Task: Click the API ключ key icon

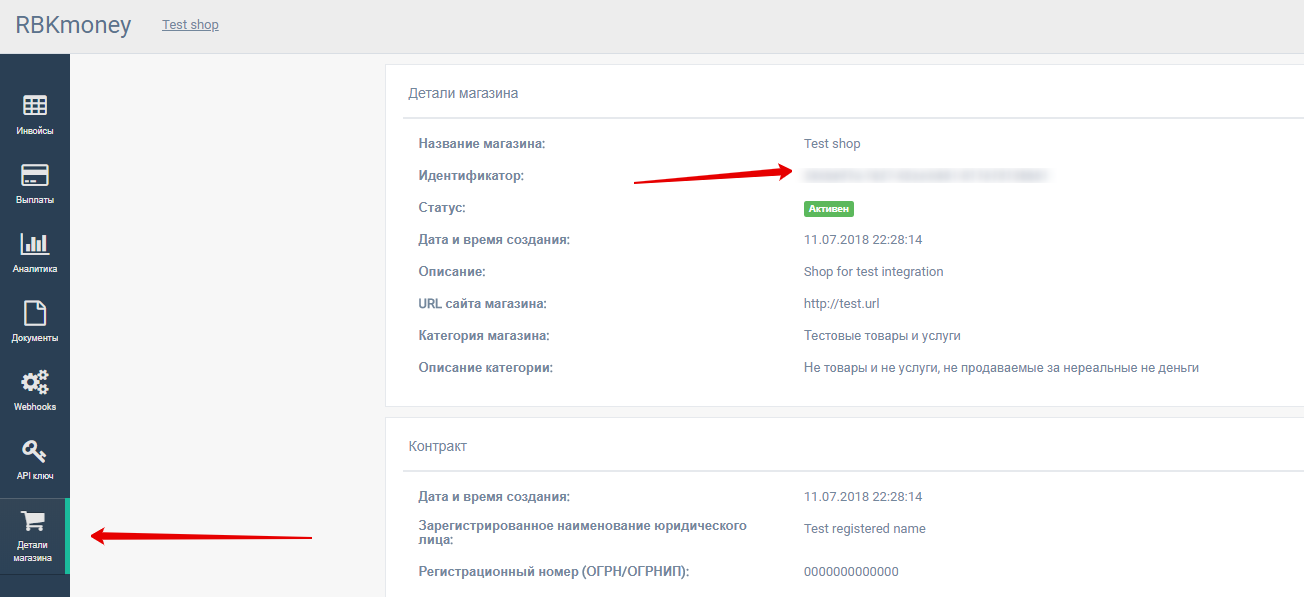Action: point(35,452)
